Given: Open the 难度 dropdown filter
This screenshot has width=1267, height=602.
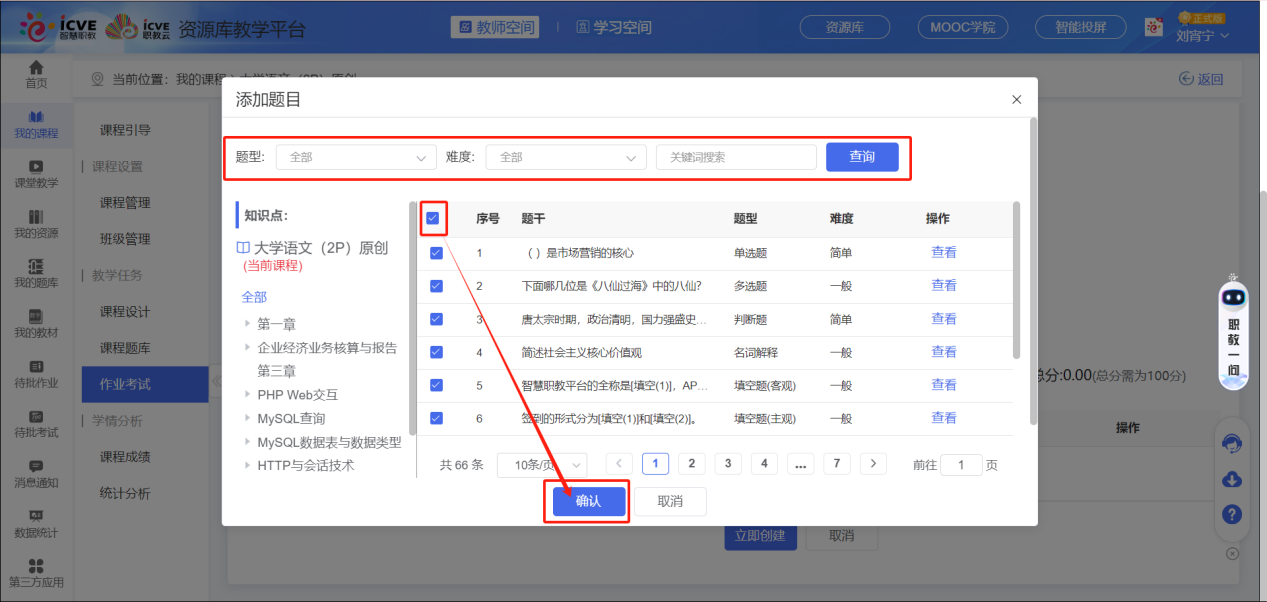Looking at the screenshot, I should coord(566,157).
